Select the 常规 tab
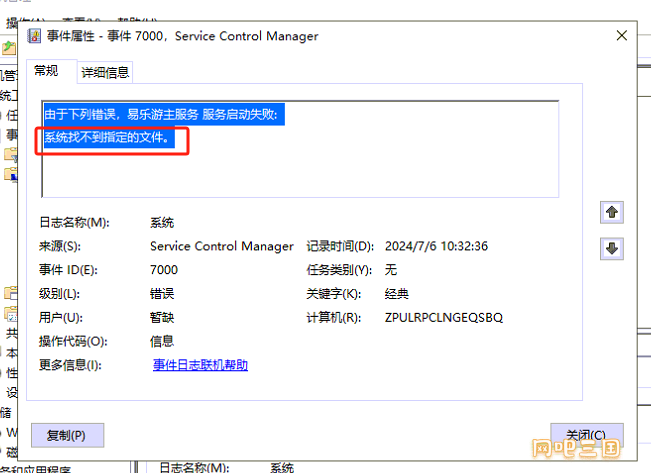651x473 pixels. [46, 71]
